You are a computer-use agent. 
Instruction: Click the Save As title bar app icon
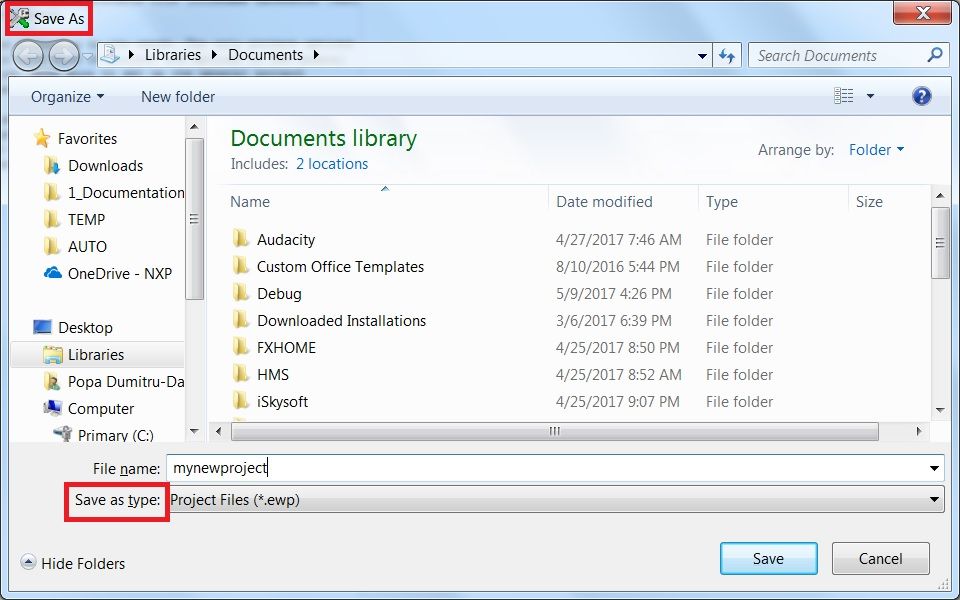point(20,18)
